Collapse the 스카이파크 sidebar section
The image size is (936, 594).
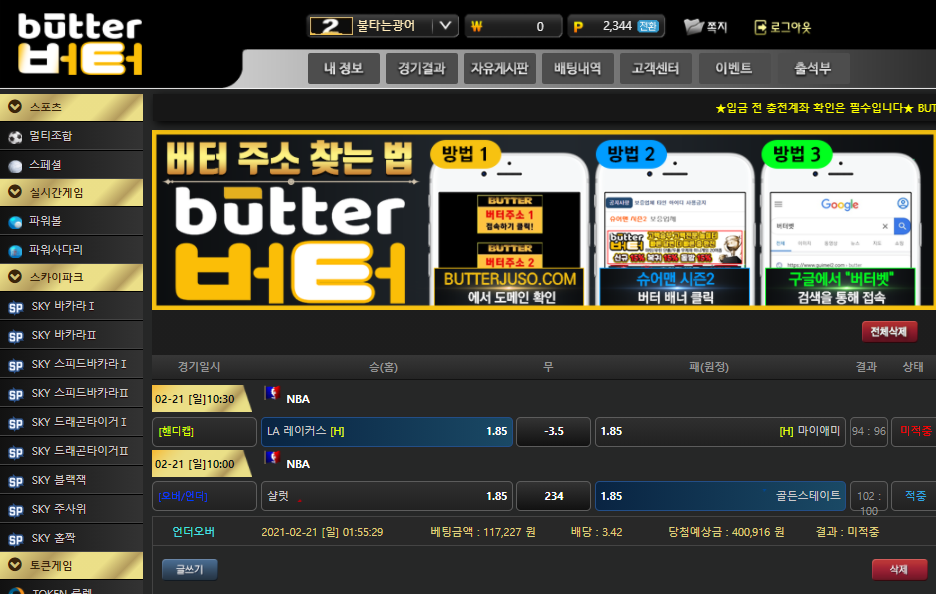15,276
